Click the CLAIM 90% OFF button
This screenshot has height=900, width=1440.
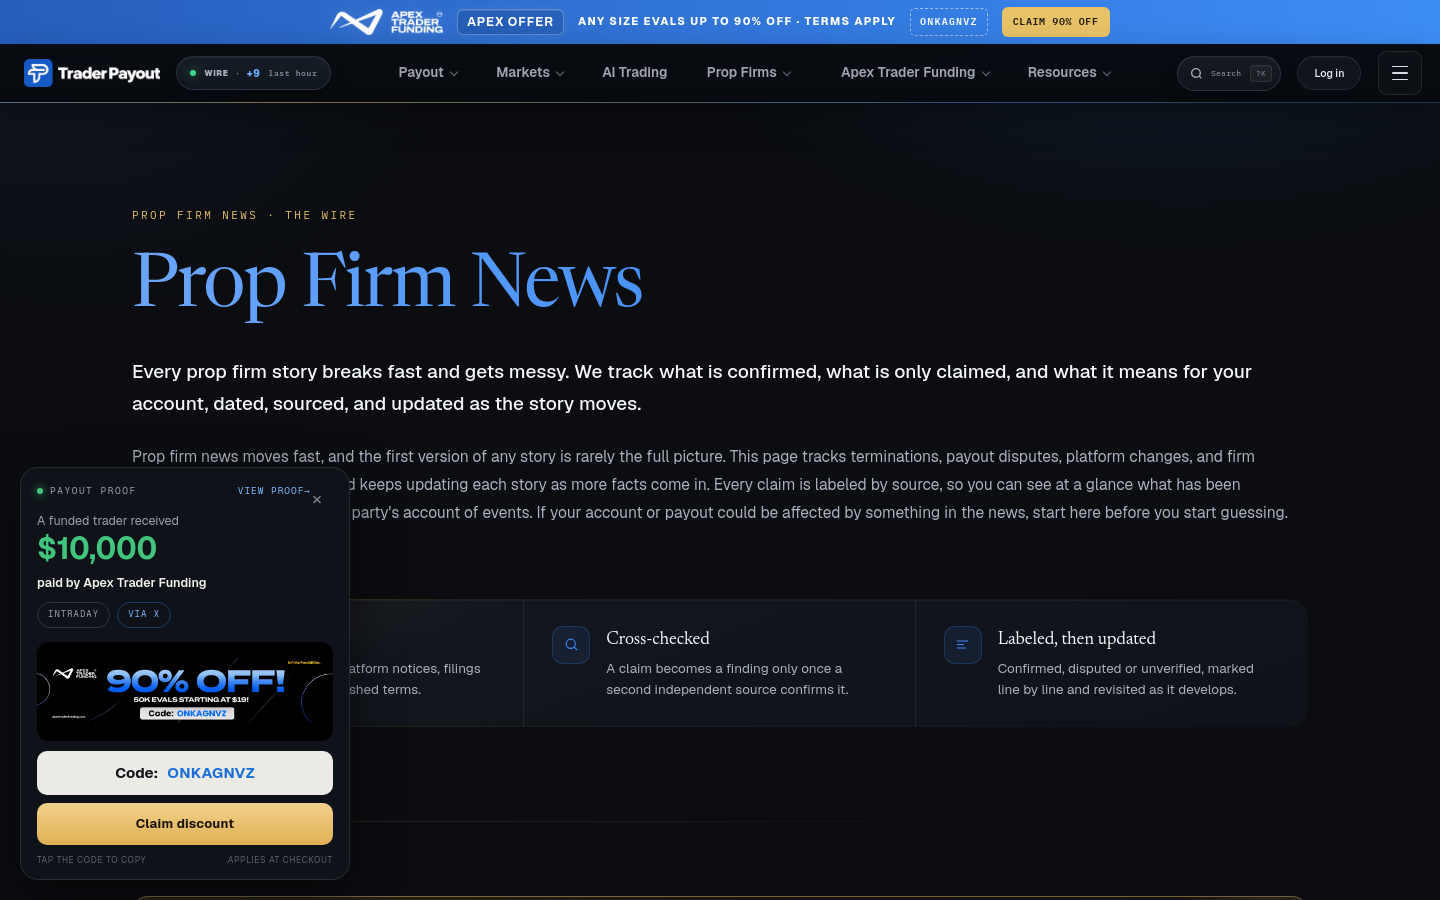(1056, 22)
